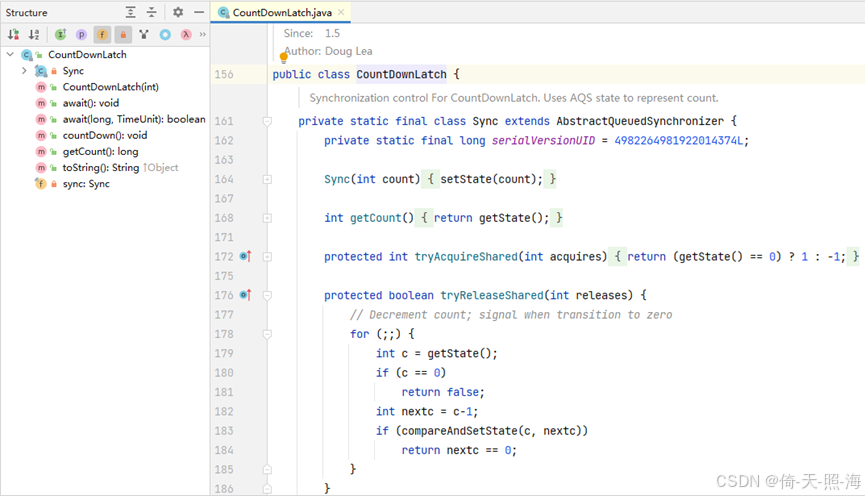Select the CountDownLatch.java editor tab
The image size is (865, 496).
tap(282, 12)
